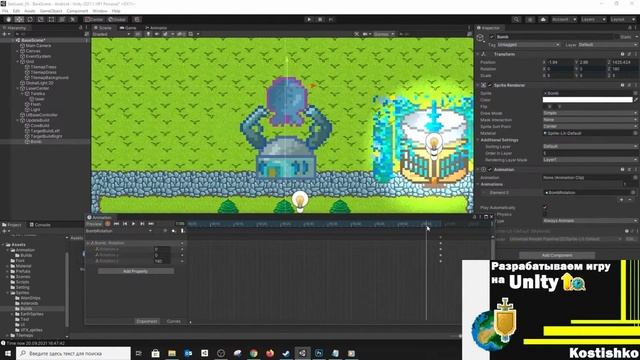640x360 pixels.
Task: Select the Rect tool in the toolbar
Action: [x=51, y=19]
